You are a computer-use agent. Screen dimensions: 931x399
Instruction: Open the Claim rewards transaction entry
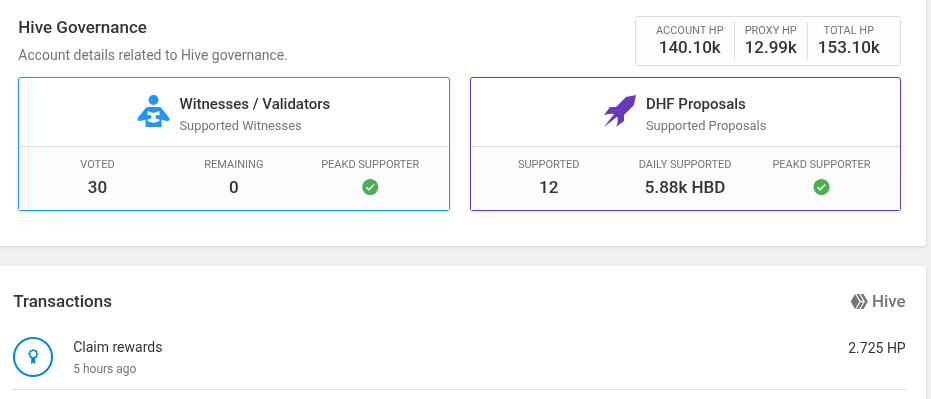[460, 357]
